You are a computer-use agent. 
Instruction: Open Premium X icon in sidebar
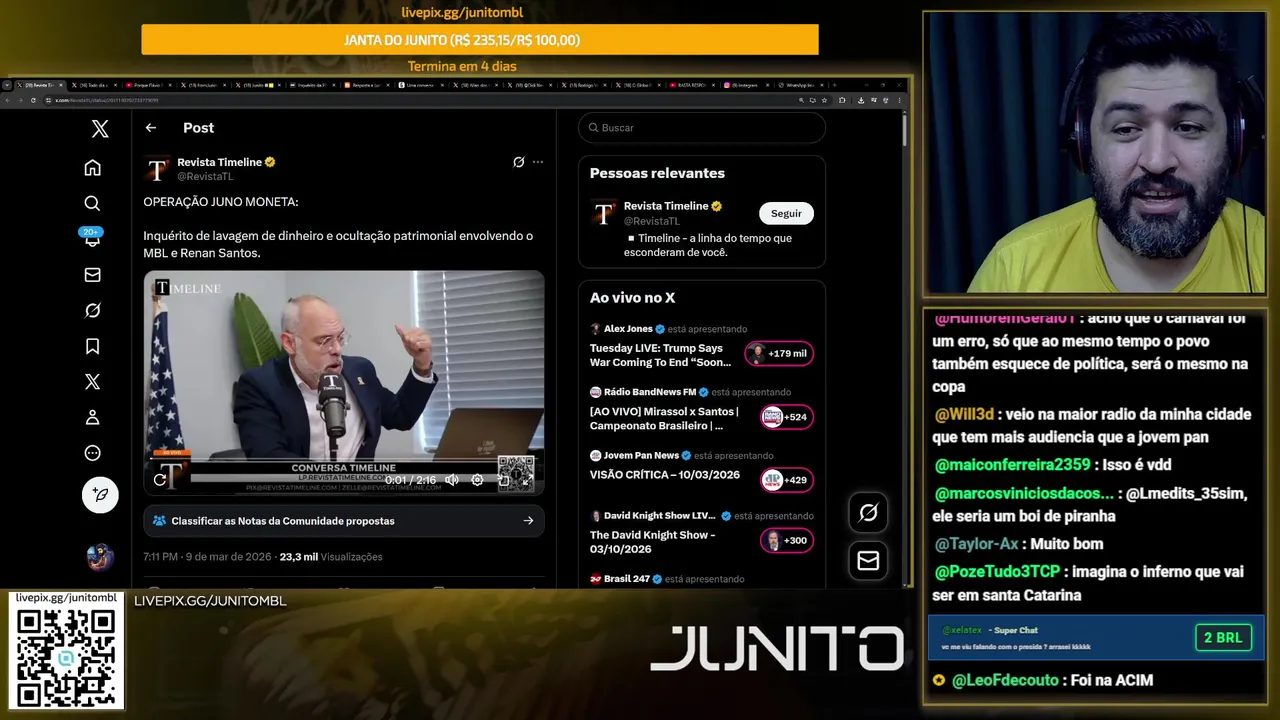coord(92,381)
